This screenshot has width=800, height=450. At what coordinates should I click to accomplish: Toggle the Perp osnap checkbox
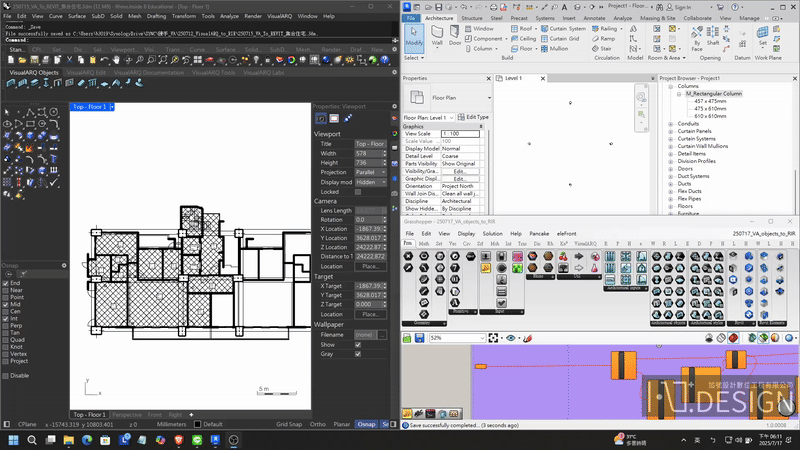click(6, 326)
